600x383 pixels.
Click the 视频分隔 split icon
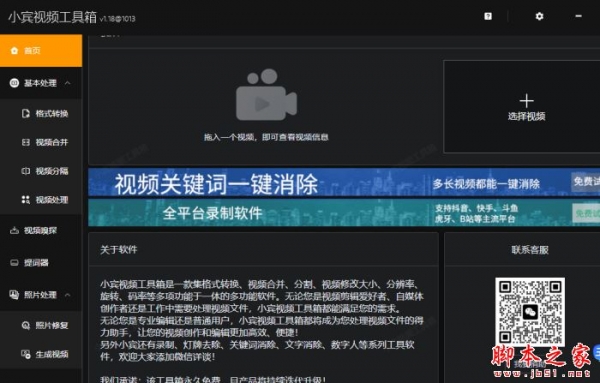[26, 171]
